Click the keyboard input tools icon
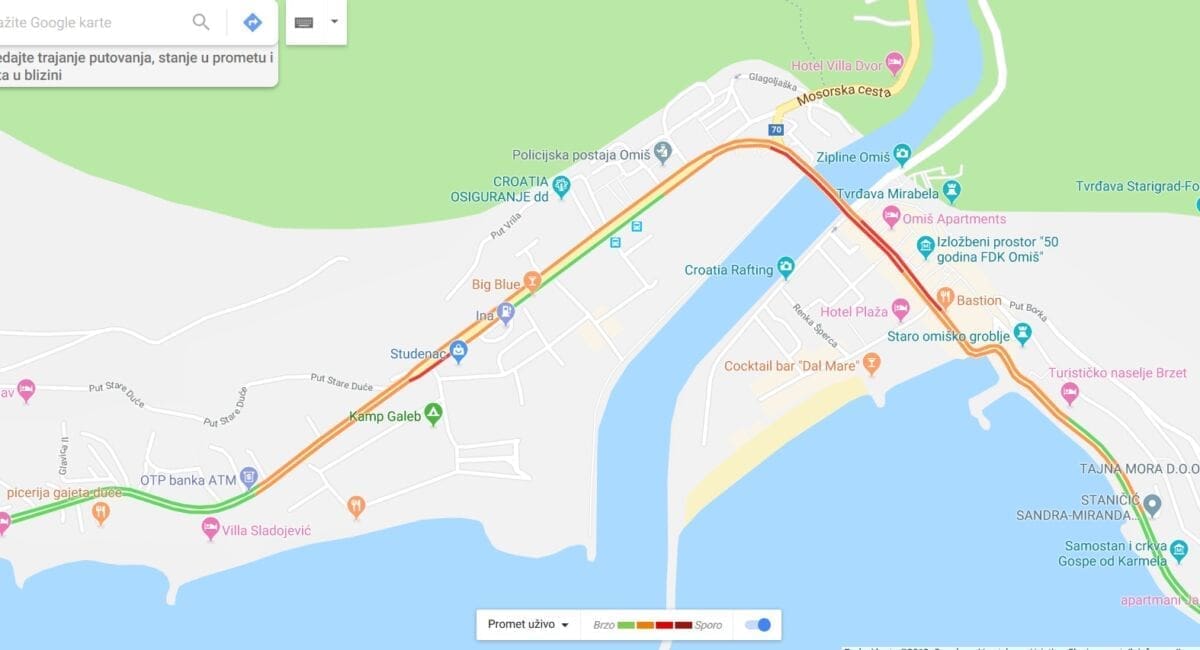The width and height of the screenshot is (1200, 650). [304, 22]
